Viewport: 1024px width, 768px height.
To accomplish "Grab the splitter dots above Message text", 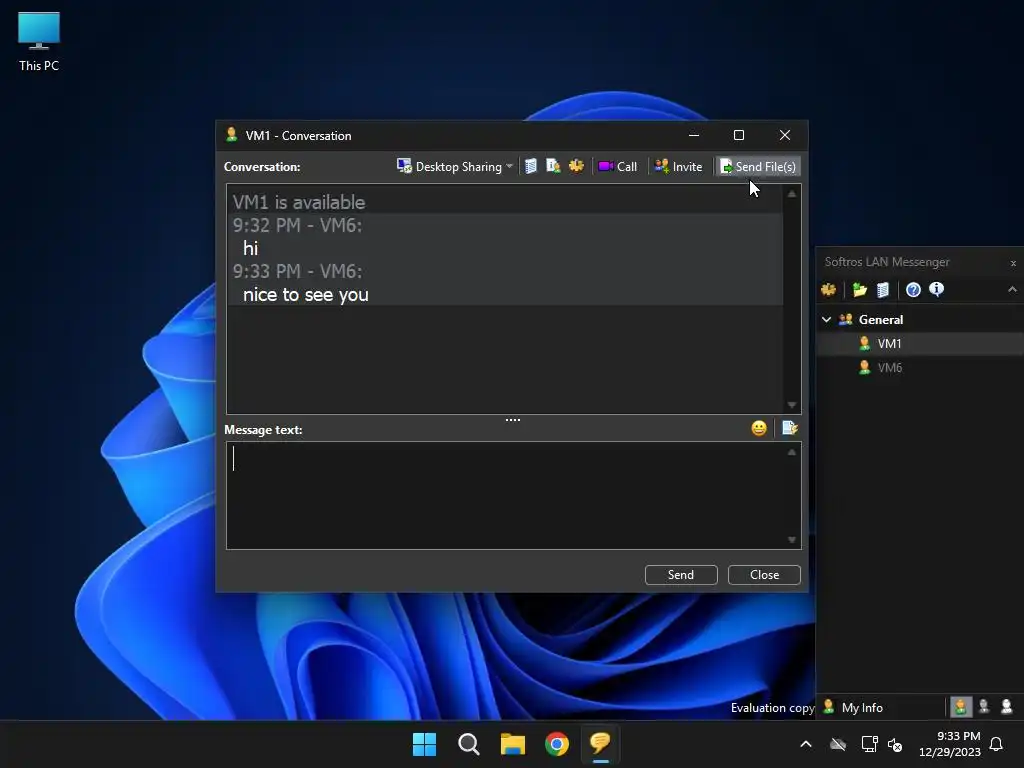I will [513, 420].
